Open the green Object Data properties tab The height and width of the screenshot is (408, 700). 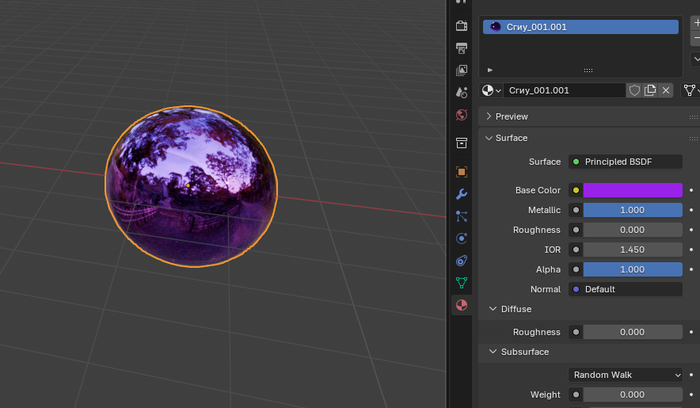461,283
